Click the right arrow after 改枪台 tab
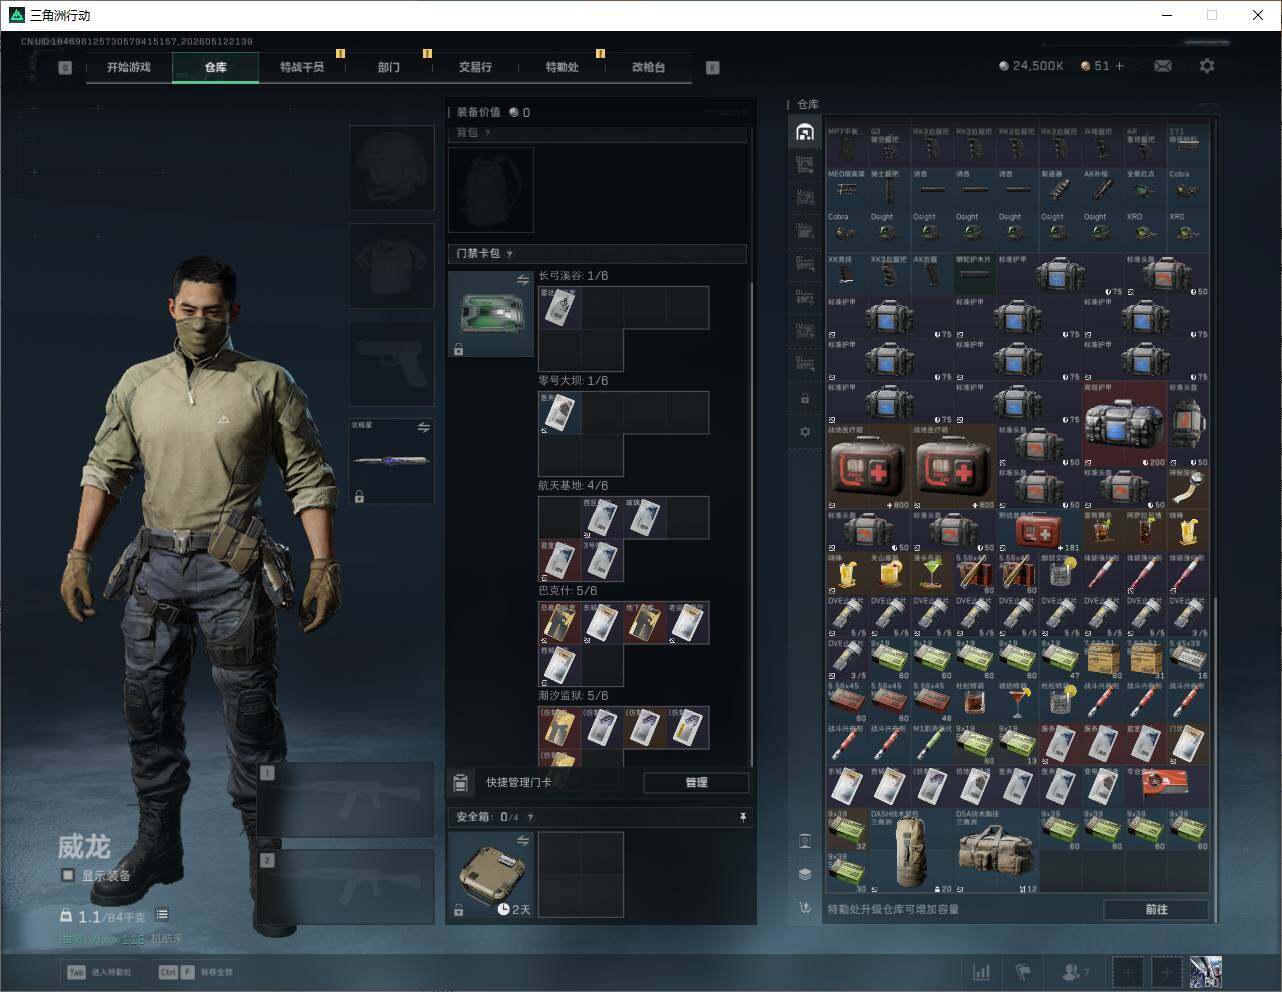 (x=712, y=68)
